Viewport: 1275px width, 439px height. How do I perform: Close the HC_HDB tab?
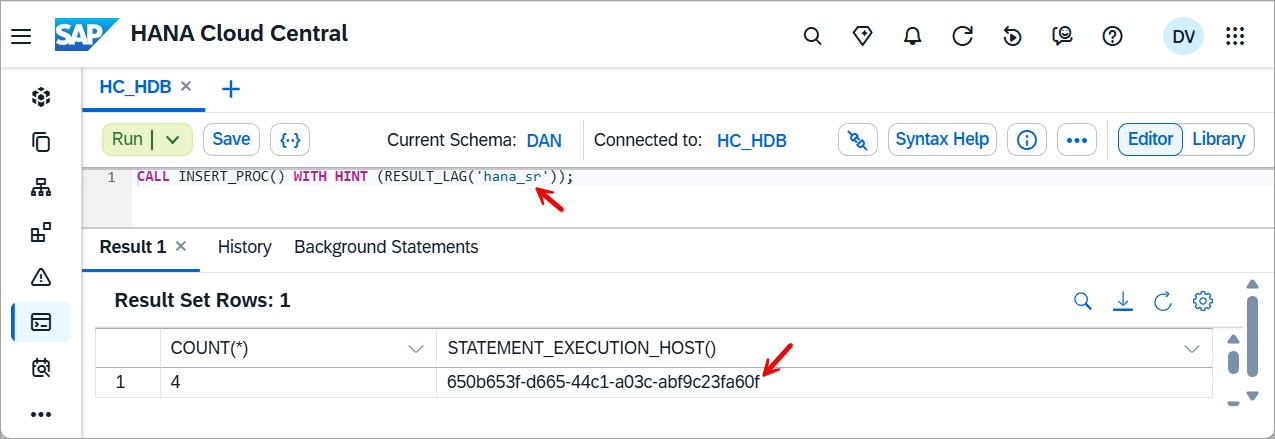click(x=185, y=87)
